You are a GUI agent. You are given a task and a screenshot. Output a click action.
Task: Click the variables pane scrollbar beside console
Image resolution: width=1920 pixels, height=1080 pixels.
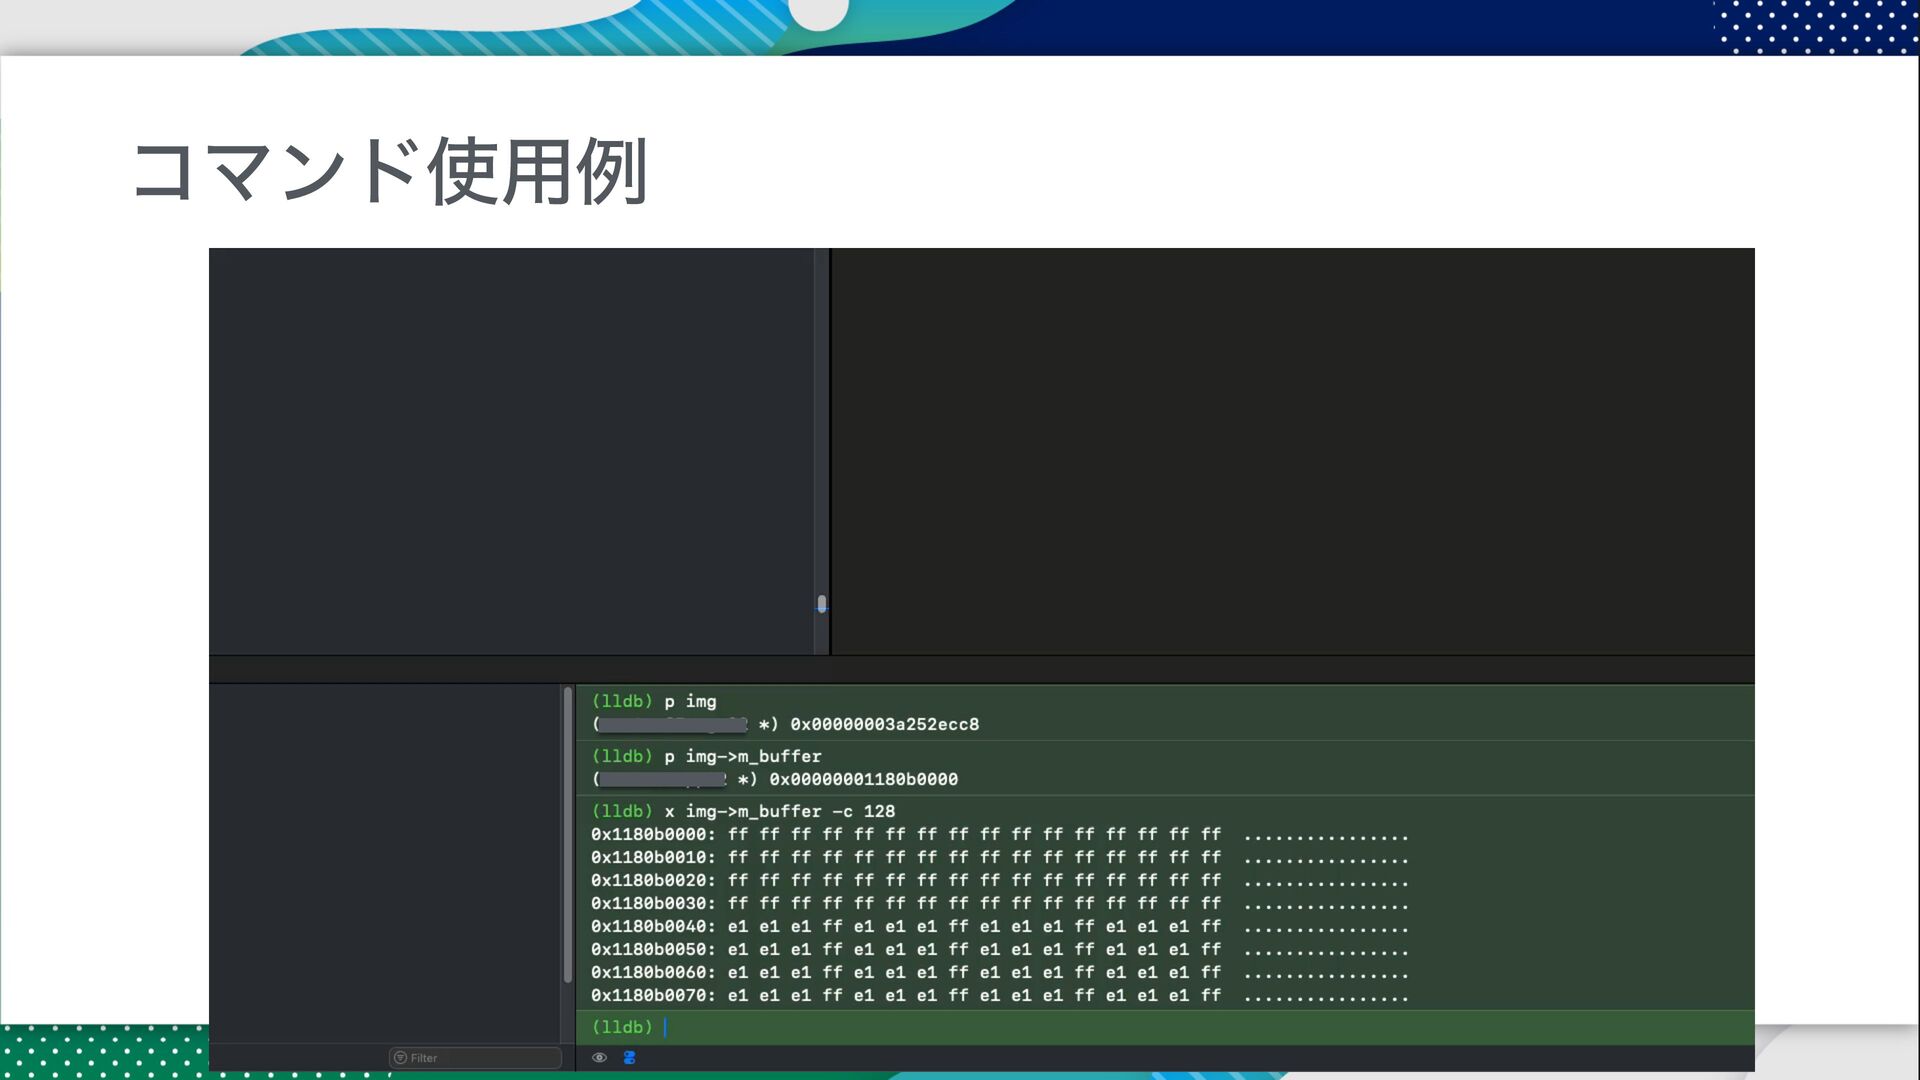568,835
